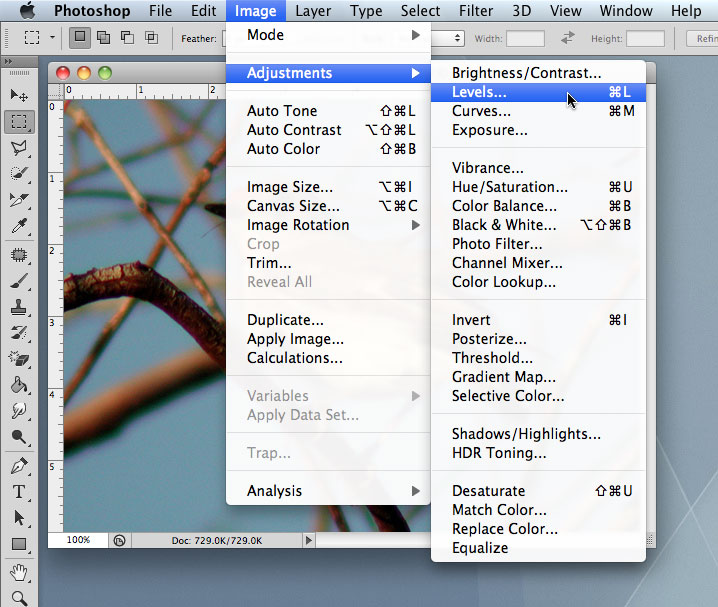The height and width of the screenshot is (607, 718).
Task: Choose Auto Tone command
Action: point(328,111)
